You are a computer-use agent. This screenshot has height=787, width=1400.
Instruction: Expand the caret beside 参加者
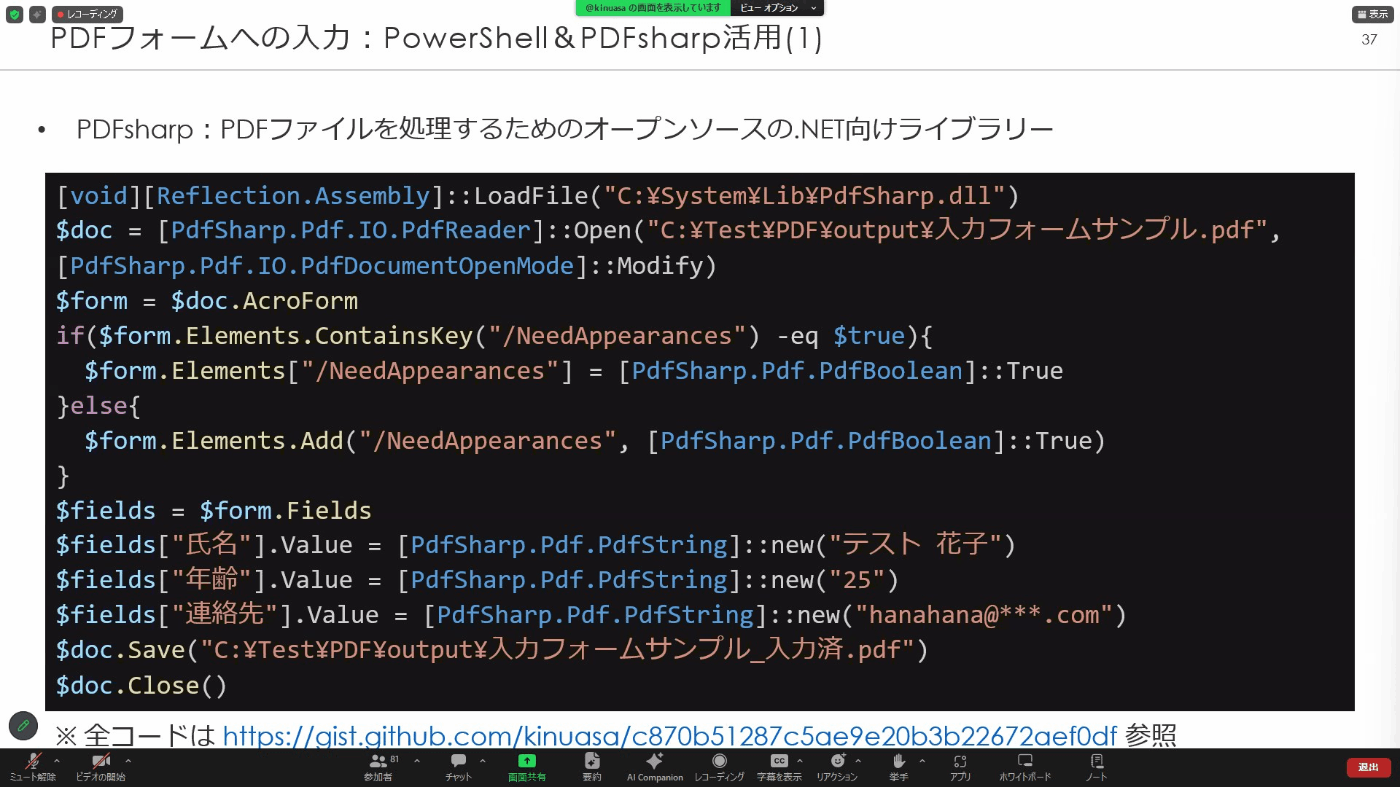416,761
